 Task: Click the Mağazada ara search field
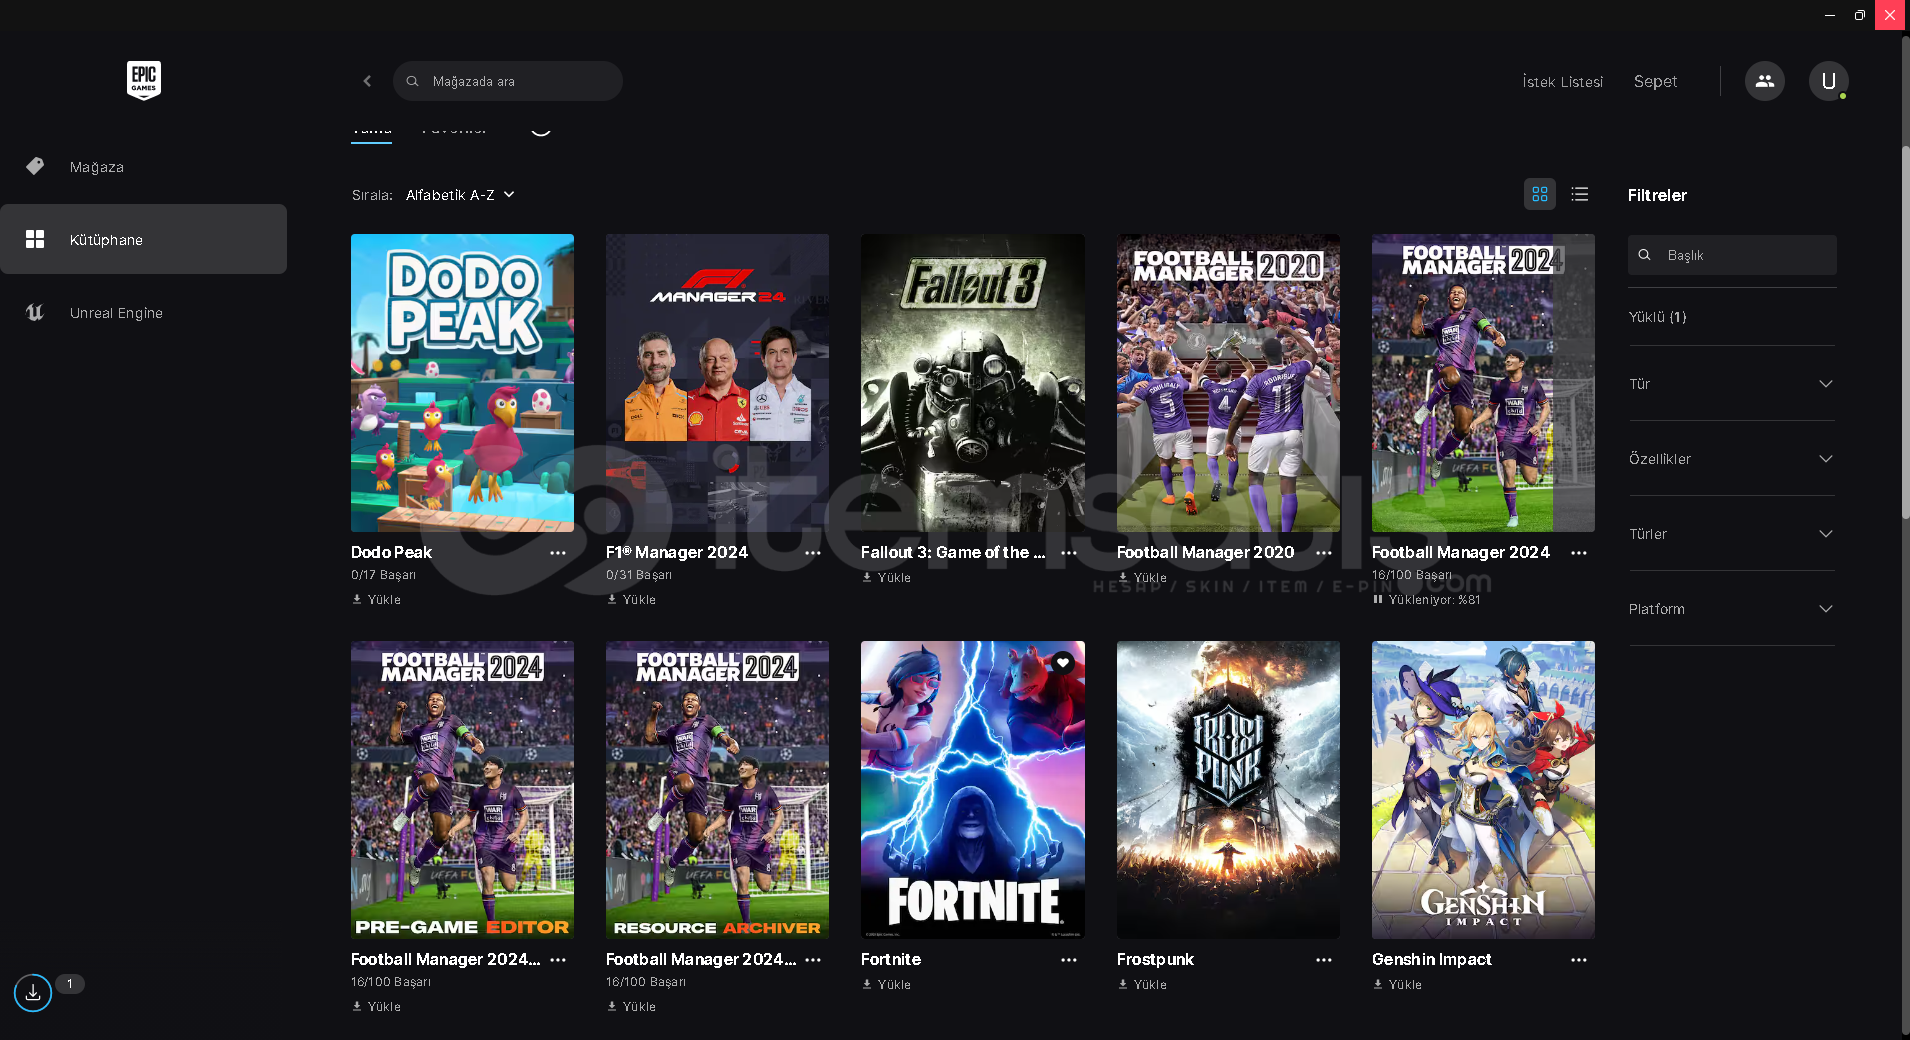(508, 81)
